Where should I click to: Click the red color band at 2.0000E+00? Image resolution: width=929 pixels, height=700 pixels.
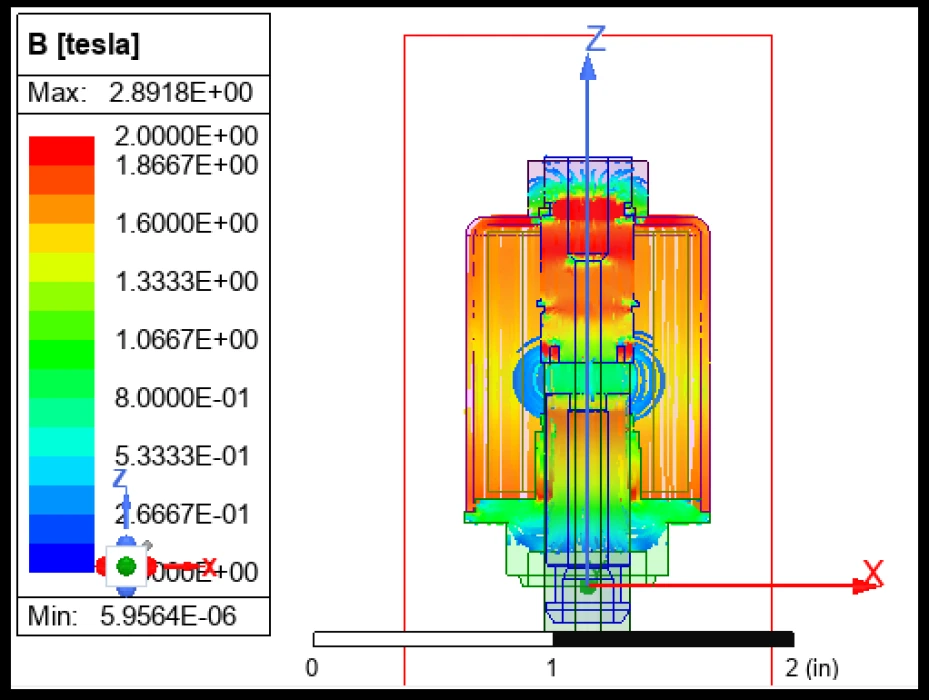pos(61,150)
